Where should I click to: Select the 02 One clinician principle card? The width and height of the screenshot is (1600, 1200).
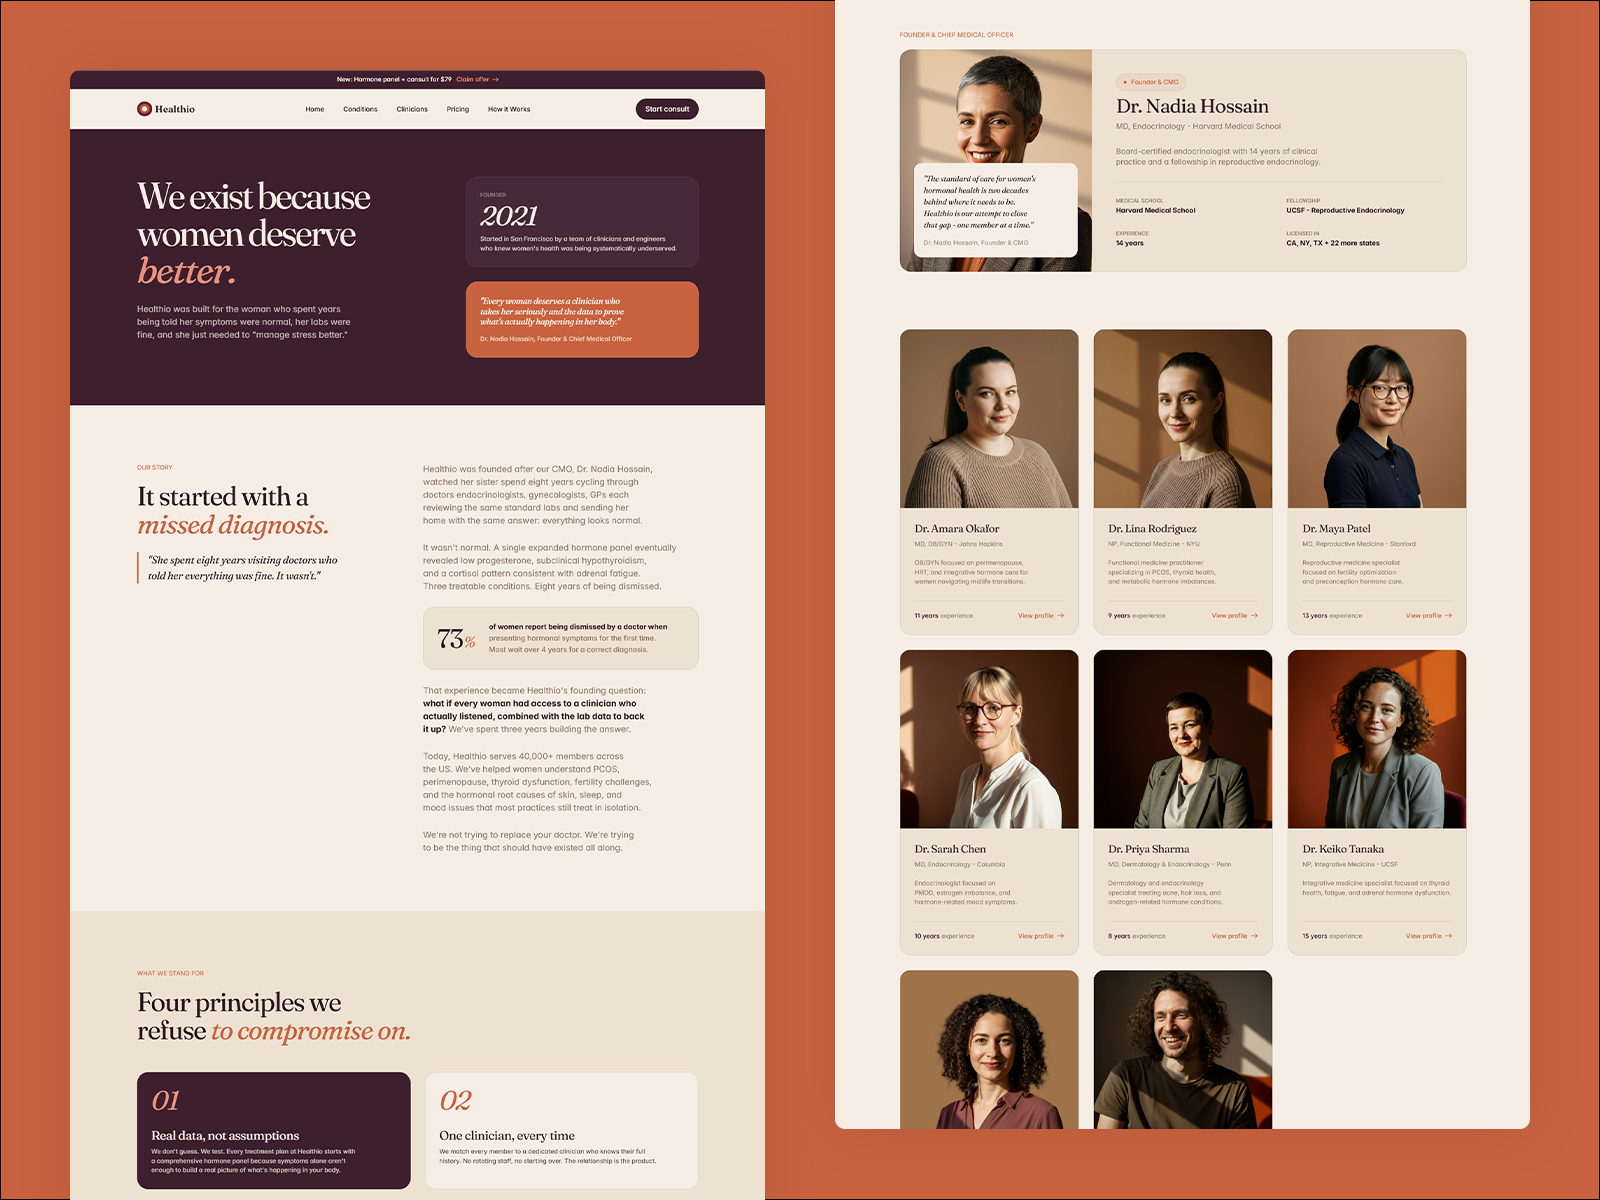pos(562,1131)
